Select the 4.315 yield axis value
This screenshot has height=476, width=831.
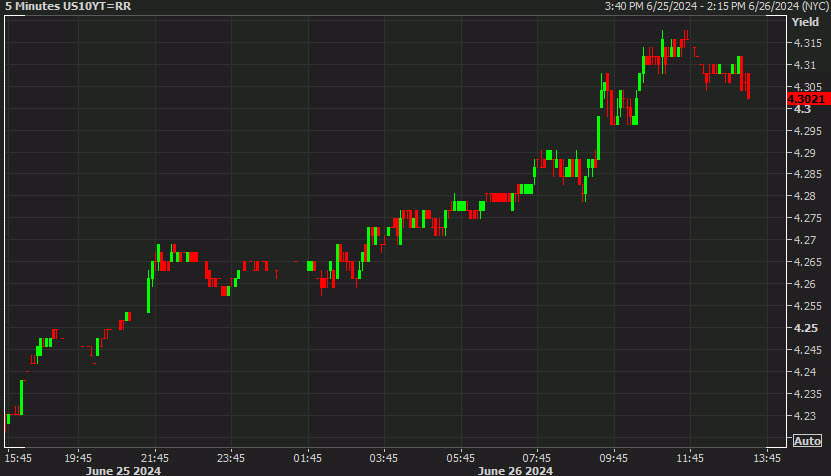point(808,43)
